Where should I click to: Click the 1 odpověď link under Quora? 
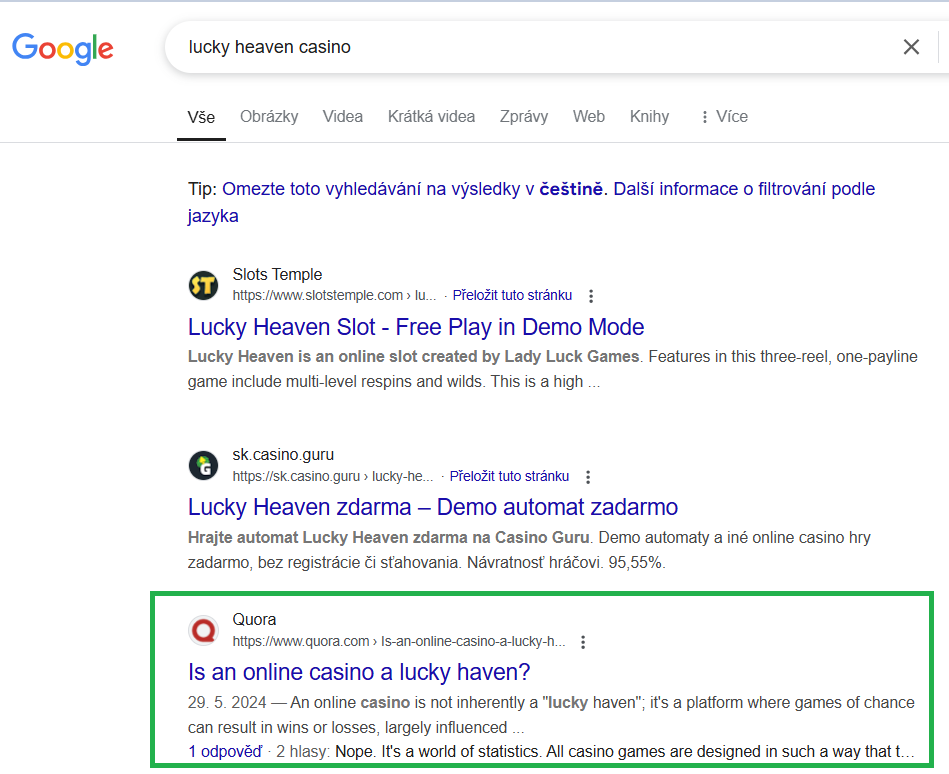click(225, 751)
